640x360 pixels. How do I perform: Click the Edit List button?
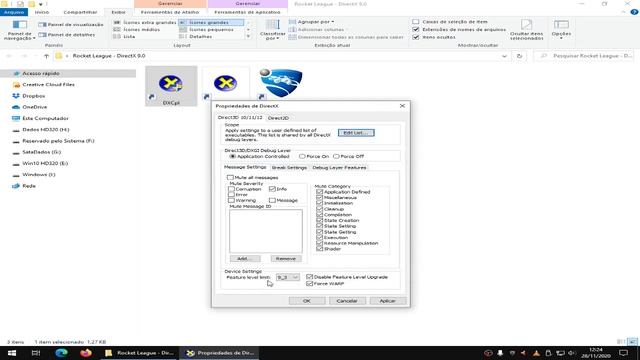(356, 133)
